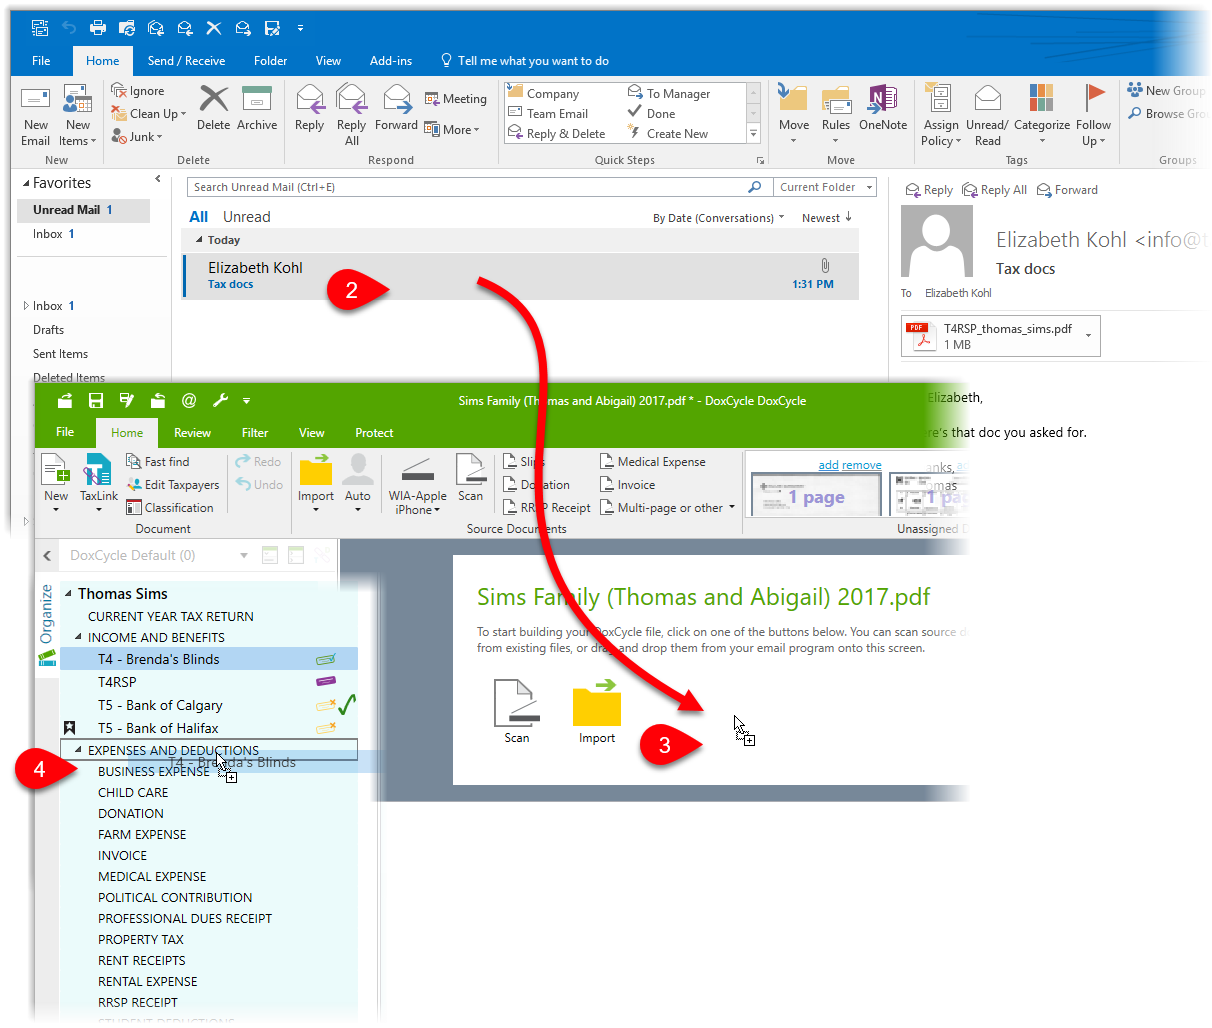Image resolution: width=1212 pixels, height=1028 pixels.
Task: Click the wrench options icon in DoxCycle title bar
Action: [220, 401]
